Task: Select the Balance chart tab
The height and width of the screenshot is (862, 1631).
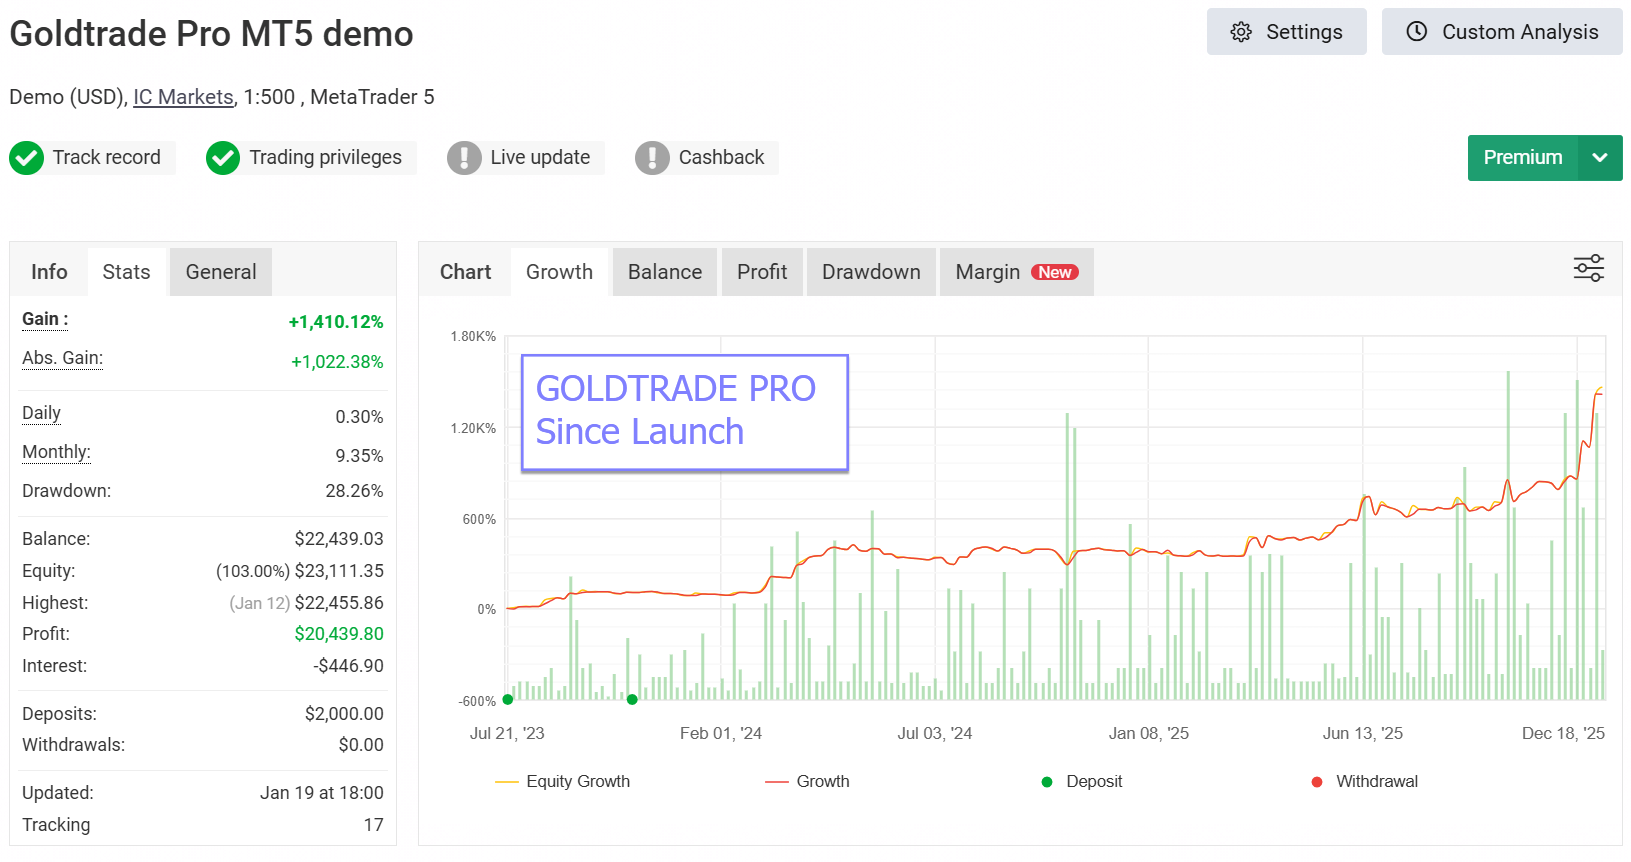Action: pos(665,272)
